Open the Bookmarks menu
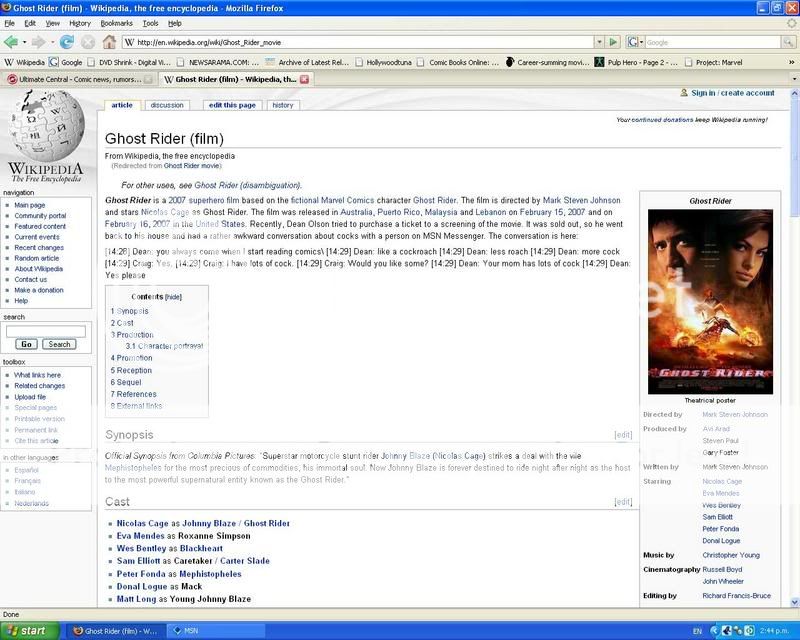Viewport: 800px width, 640px height. 116,23
